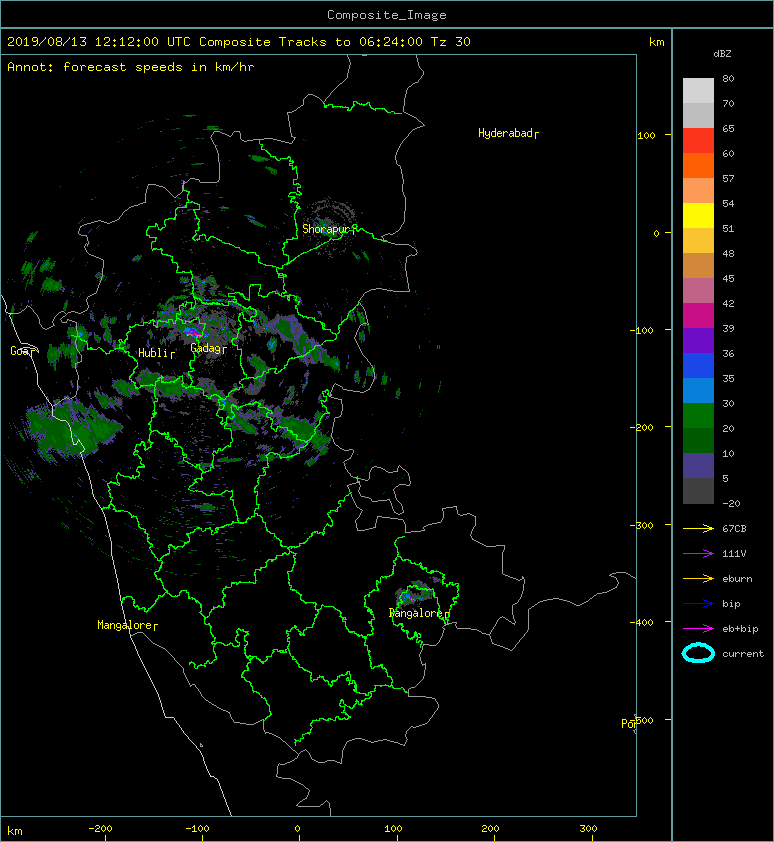Click the dBZ legend heading
Viewport: 774px width, 842px height.
(722, 54)
